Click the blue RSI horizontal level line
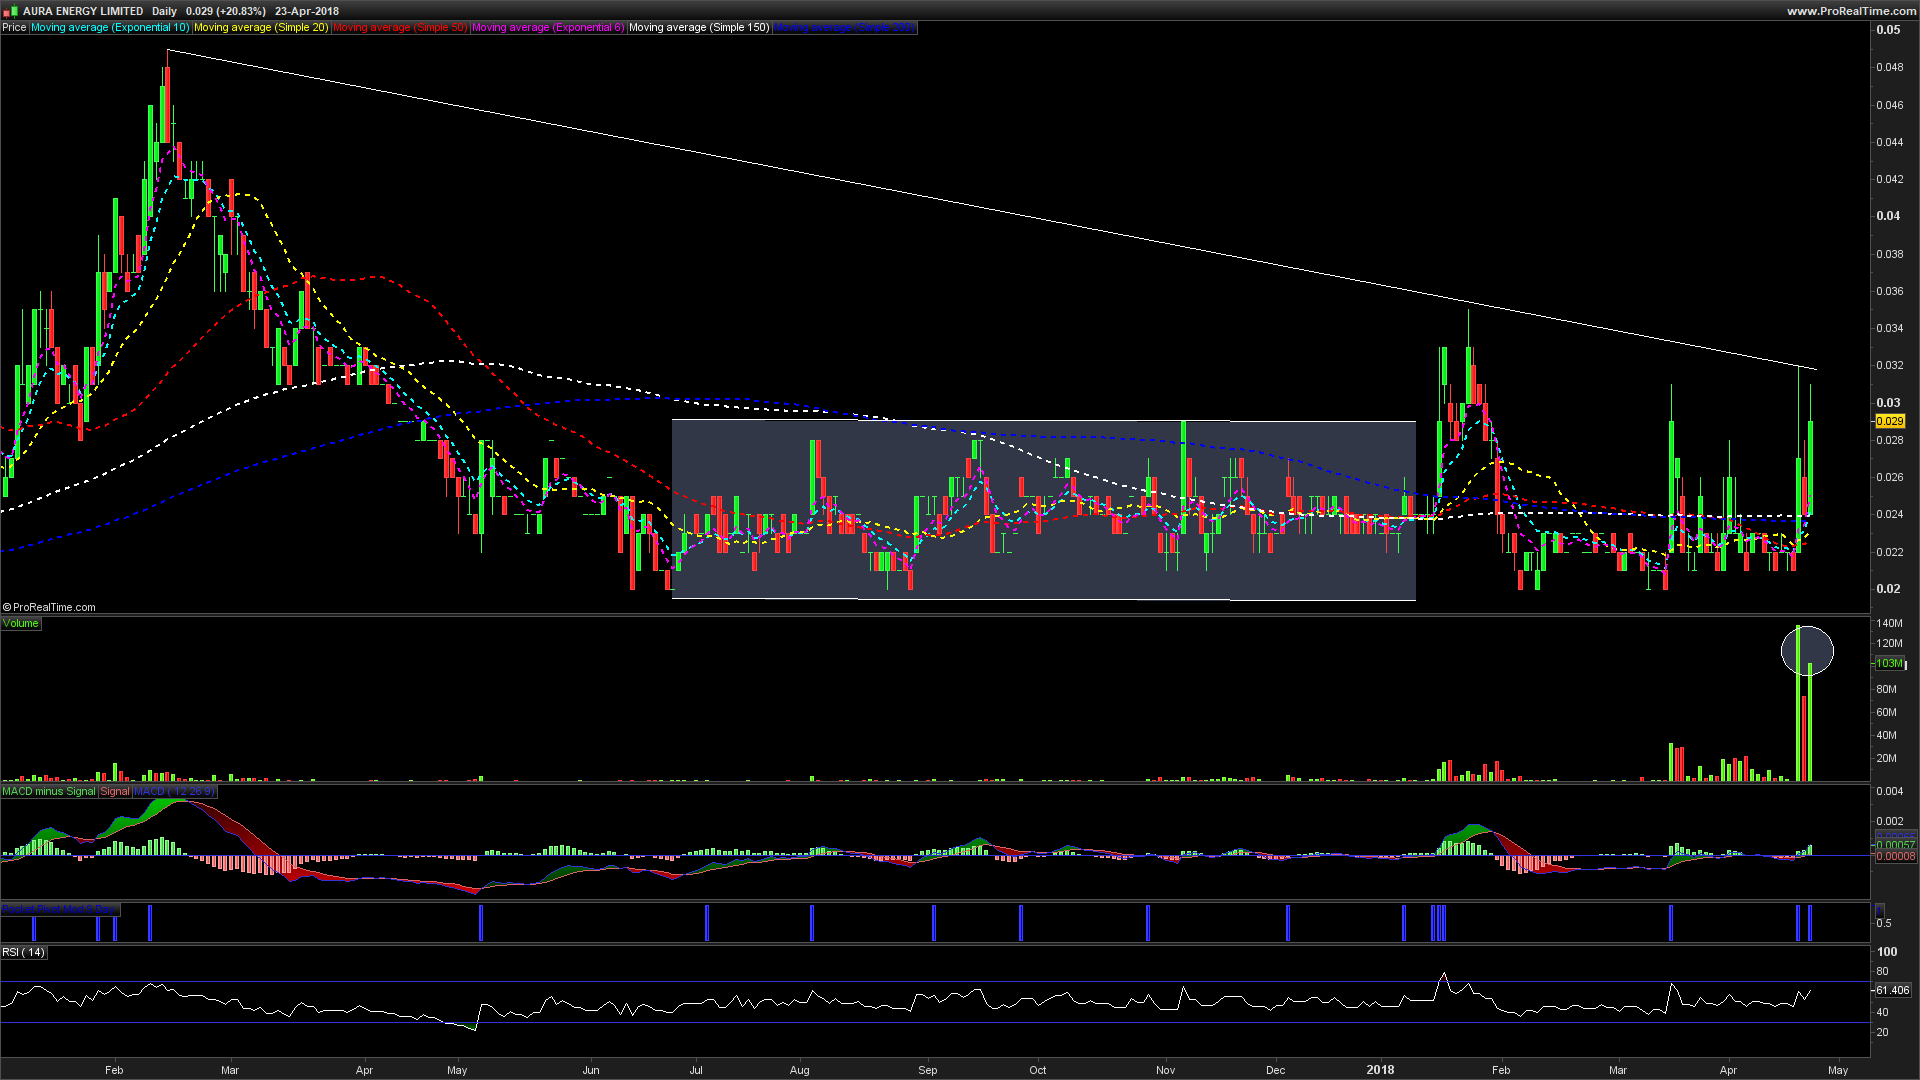 (x=935, y=1022)
